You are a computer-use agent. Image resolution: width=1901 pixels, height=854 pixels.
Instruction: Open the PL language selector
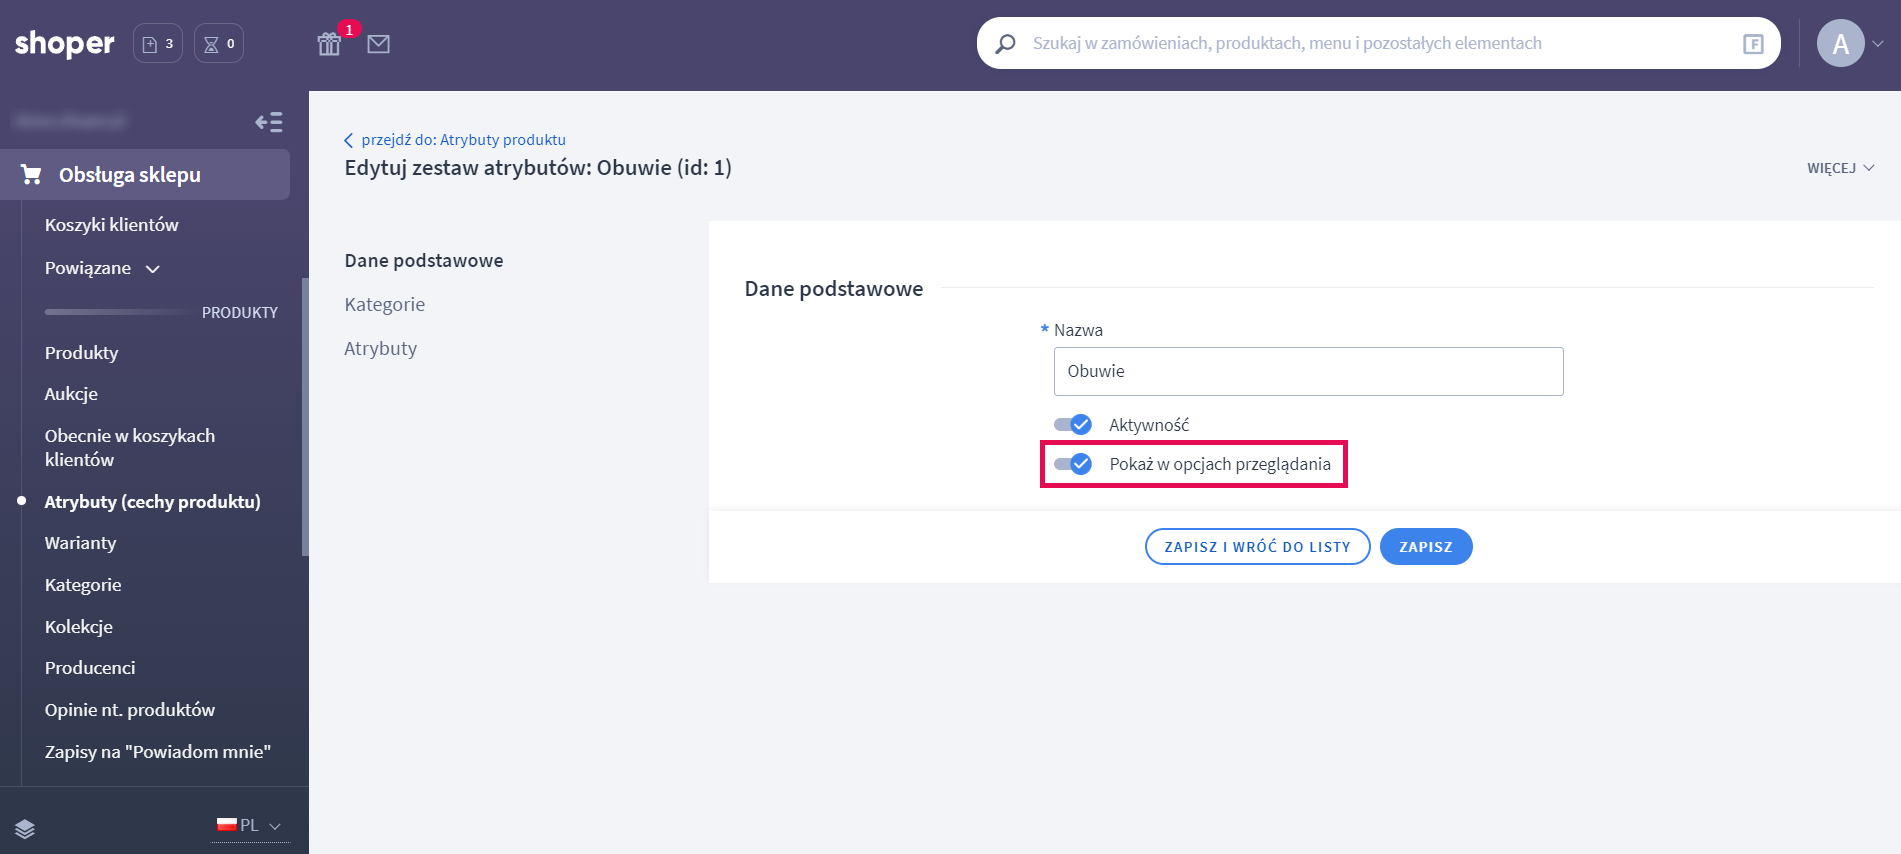(249, 826)
